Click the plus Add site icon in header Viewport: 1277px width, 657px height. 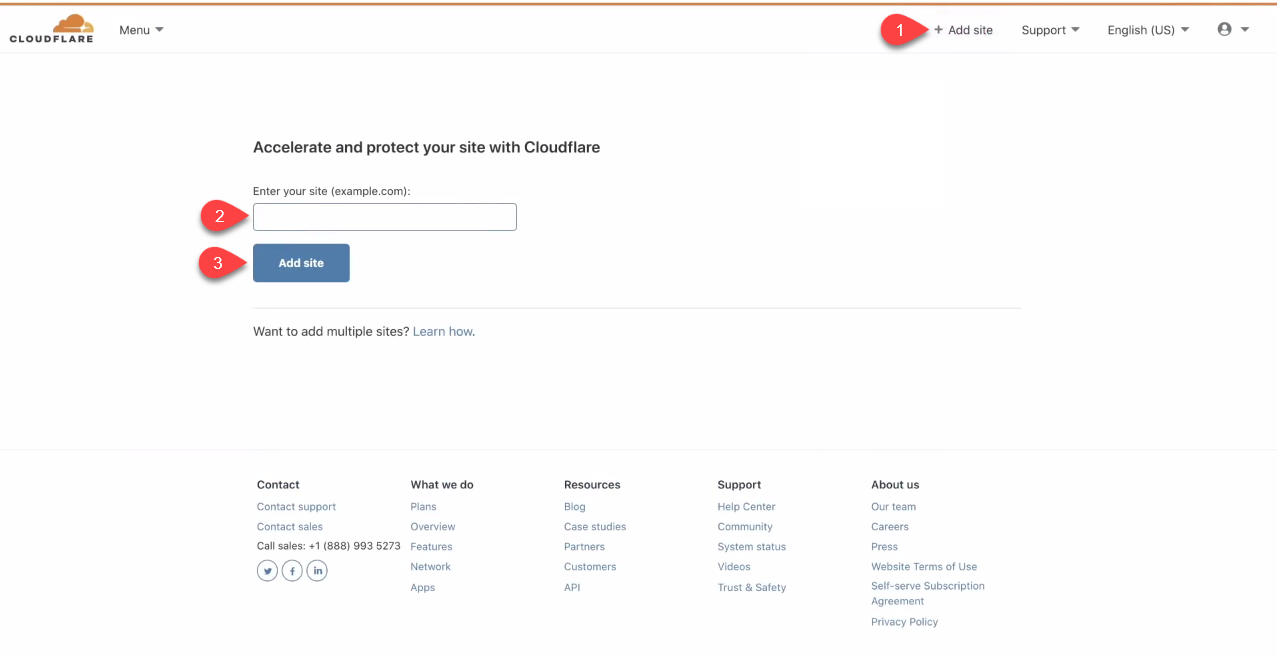point(937,30)
